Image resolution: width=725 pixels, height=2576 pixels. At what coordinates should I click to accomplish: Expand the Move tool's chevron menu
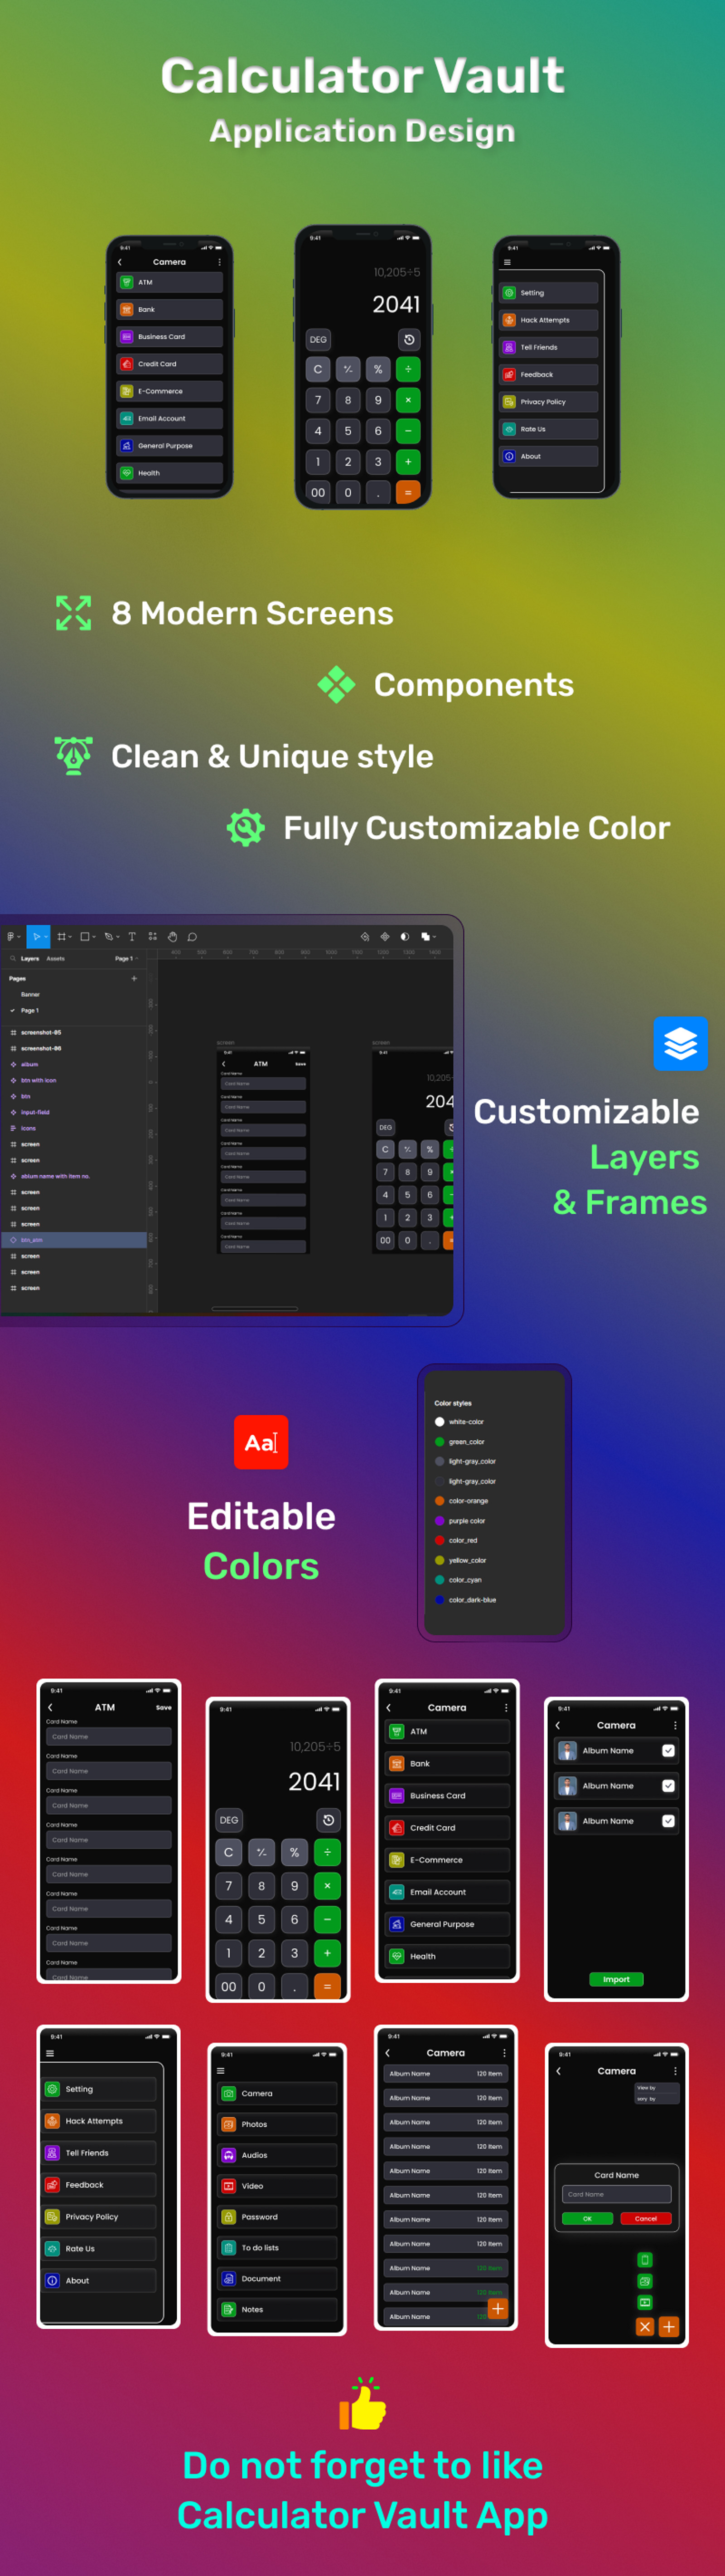click(46, 937)
